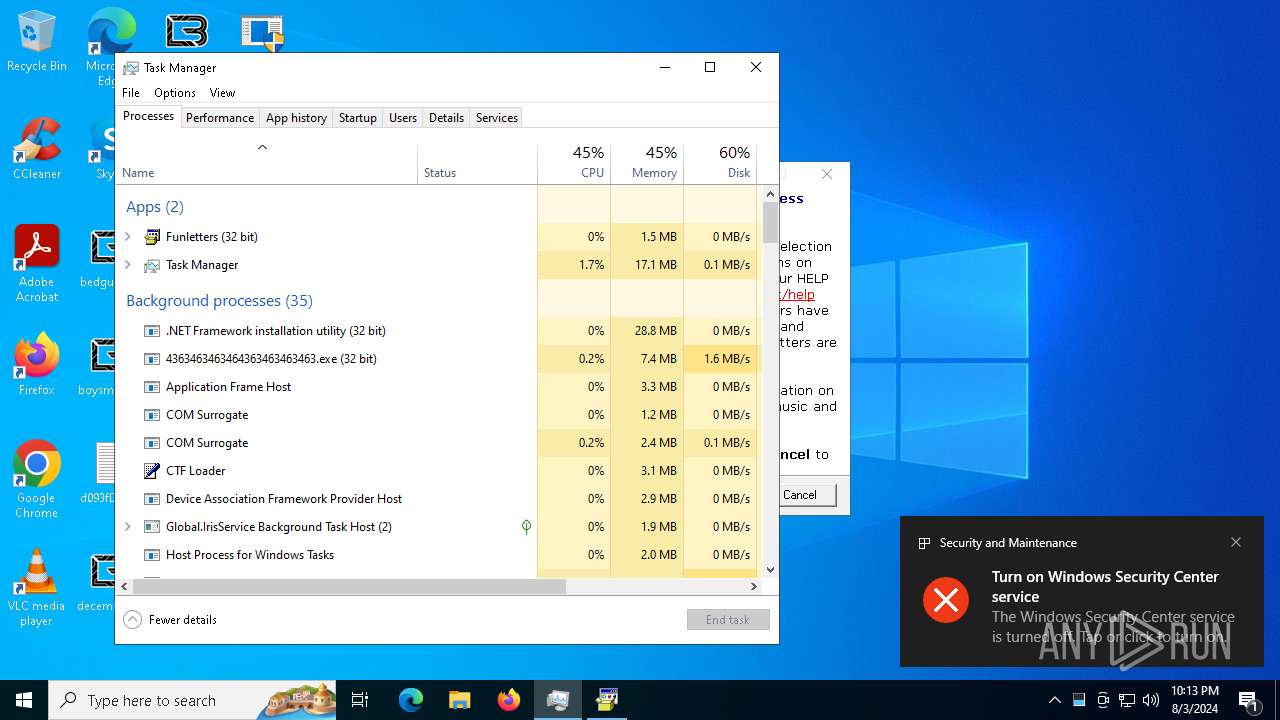Click the Task Manager process row icon
Image resolution: width=1280 pixels, height=720 pixels.
click(152, 265)
